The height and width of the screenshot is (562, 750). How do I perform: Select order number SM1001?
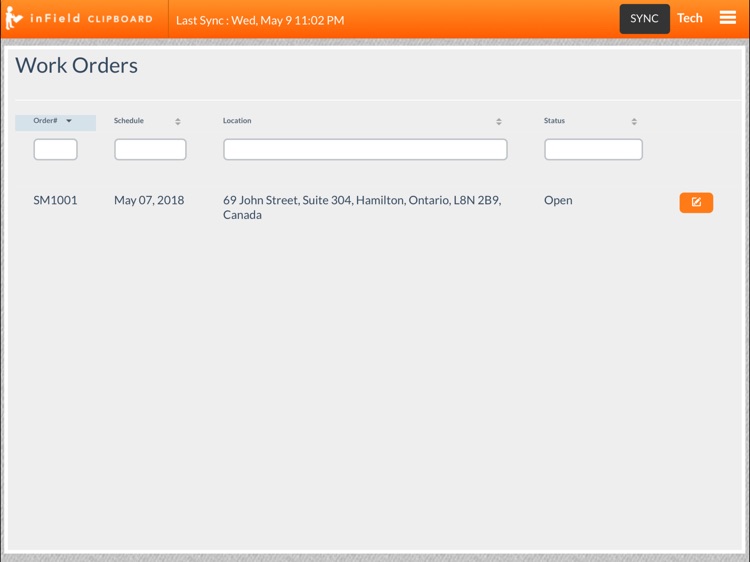(55, 200)
